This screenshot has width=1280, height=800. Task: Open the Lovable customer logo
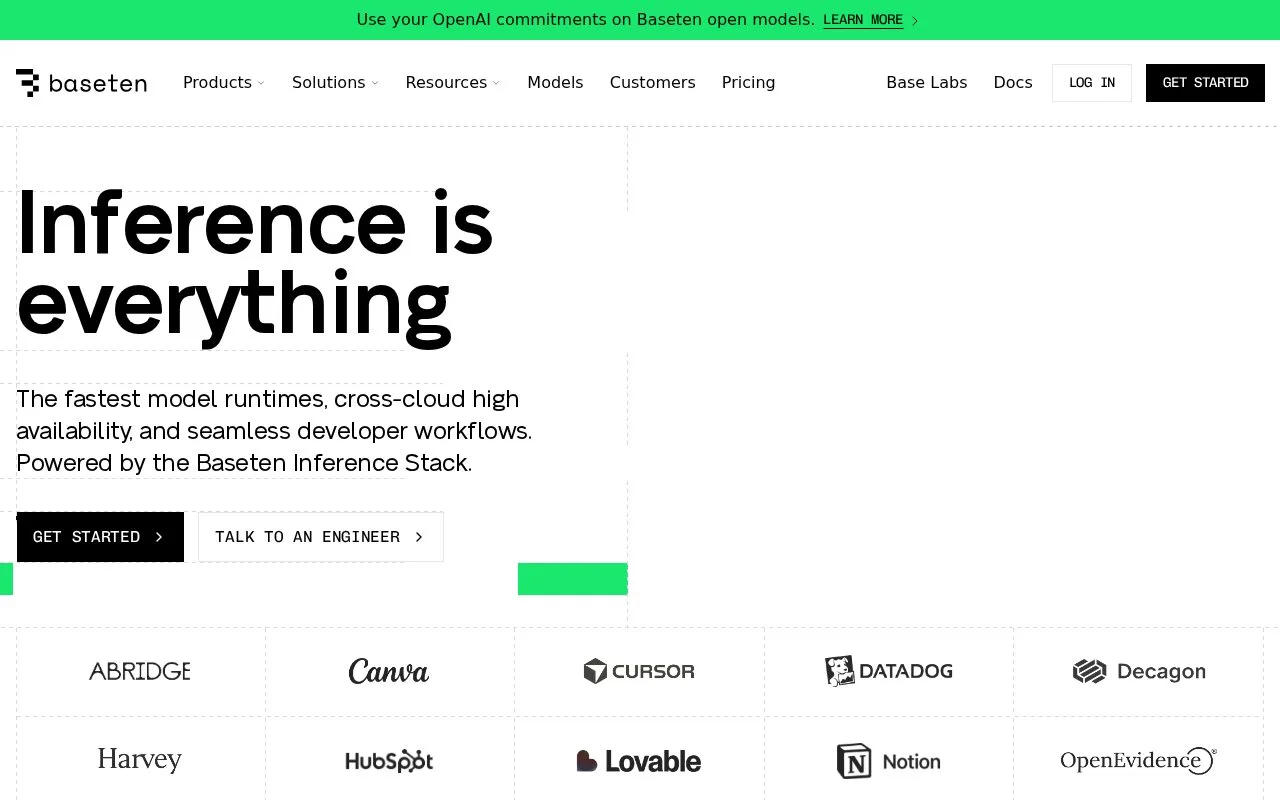(639, 761)
